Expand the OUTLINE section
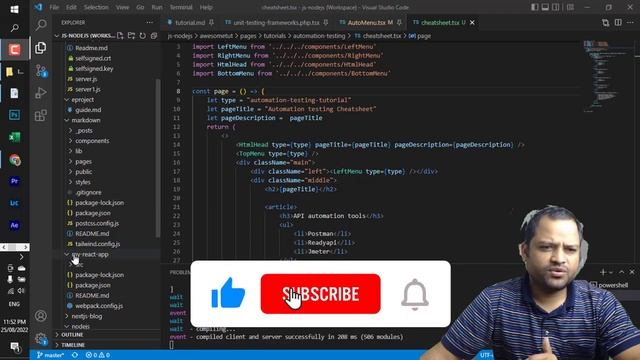This screenshot has width=640, height=360. [72, 335]
